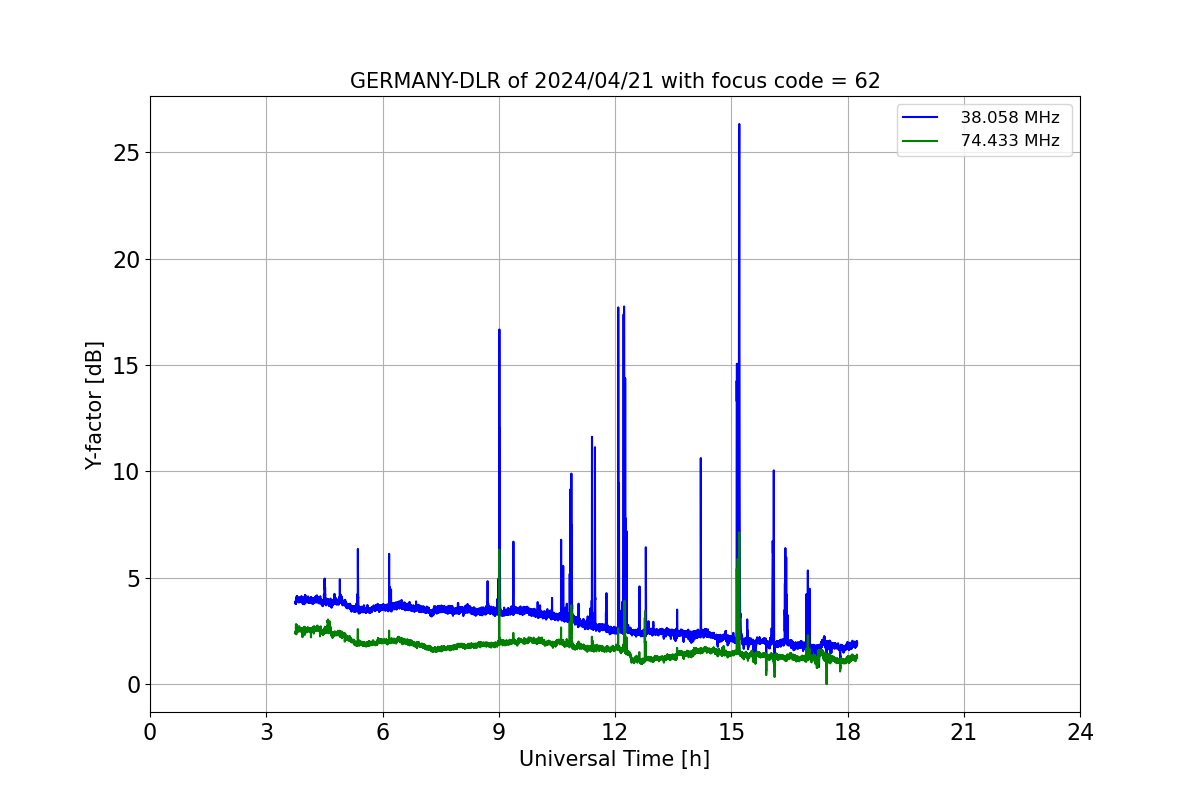Click x-axis tick label 6
This screenshot has height=800, width=1200.
383,733
